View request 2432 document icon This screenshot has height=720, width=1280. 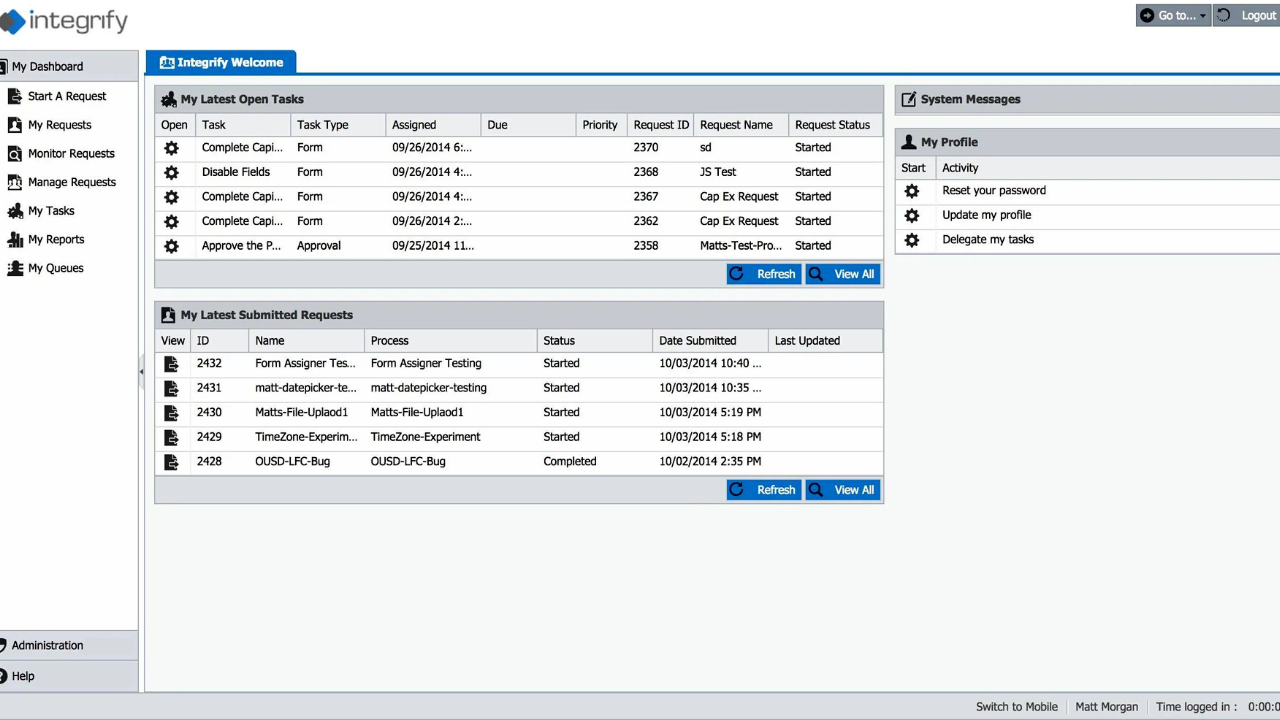pyautogui.click(x=172, y=364)
